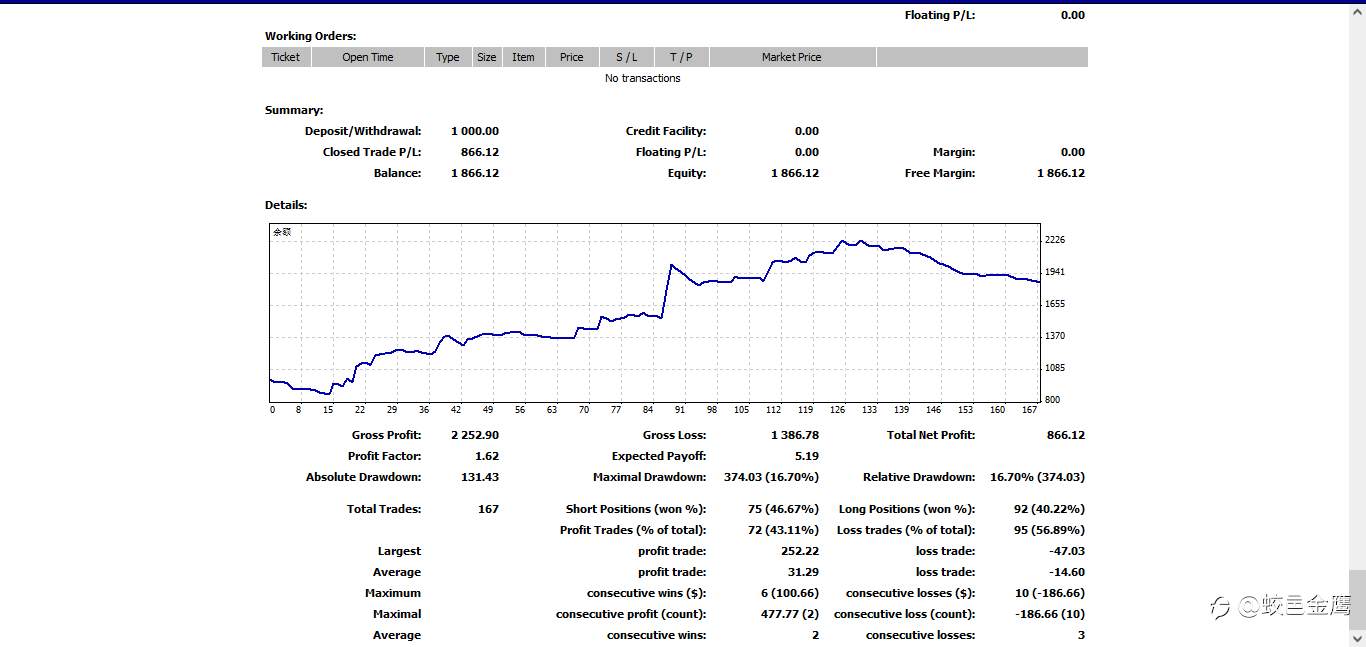Click the balance curve chart

[x=655, y=312]
